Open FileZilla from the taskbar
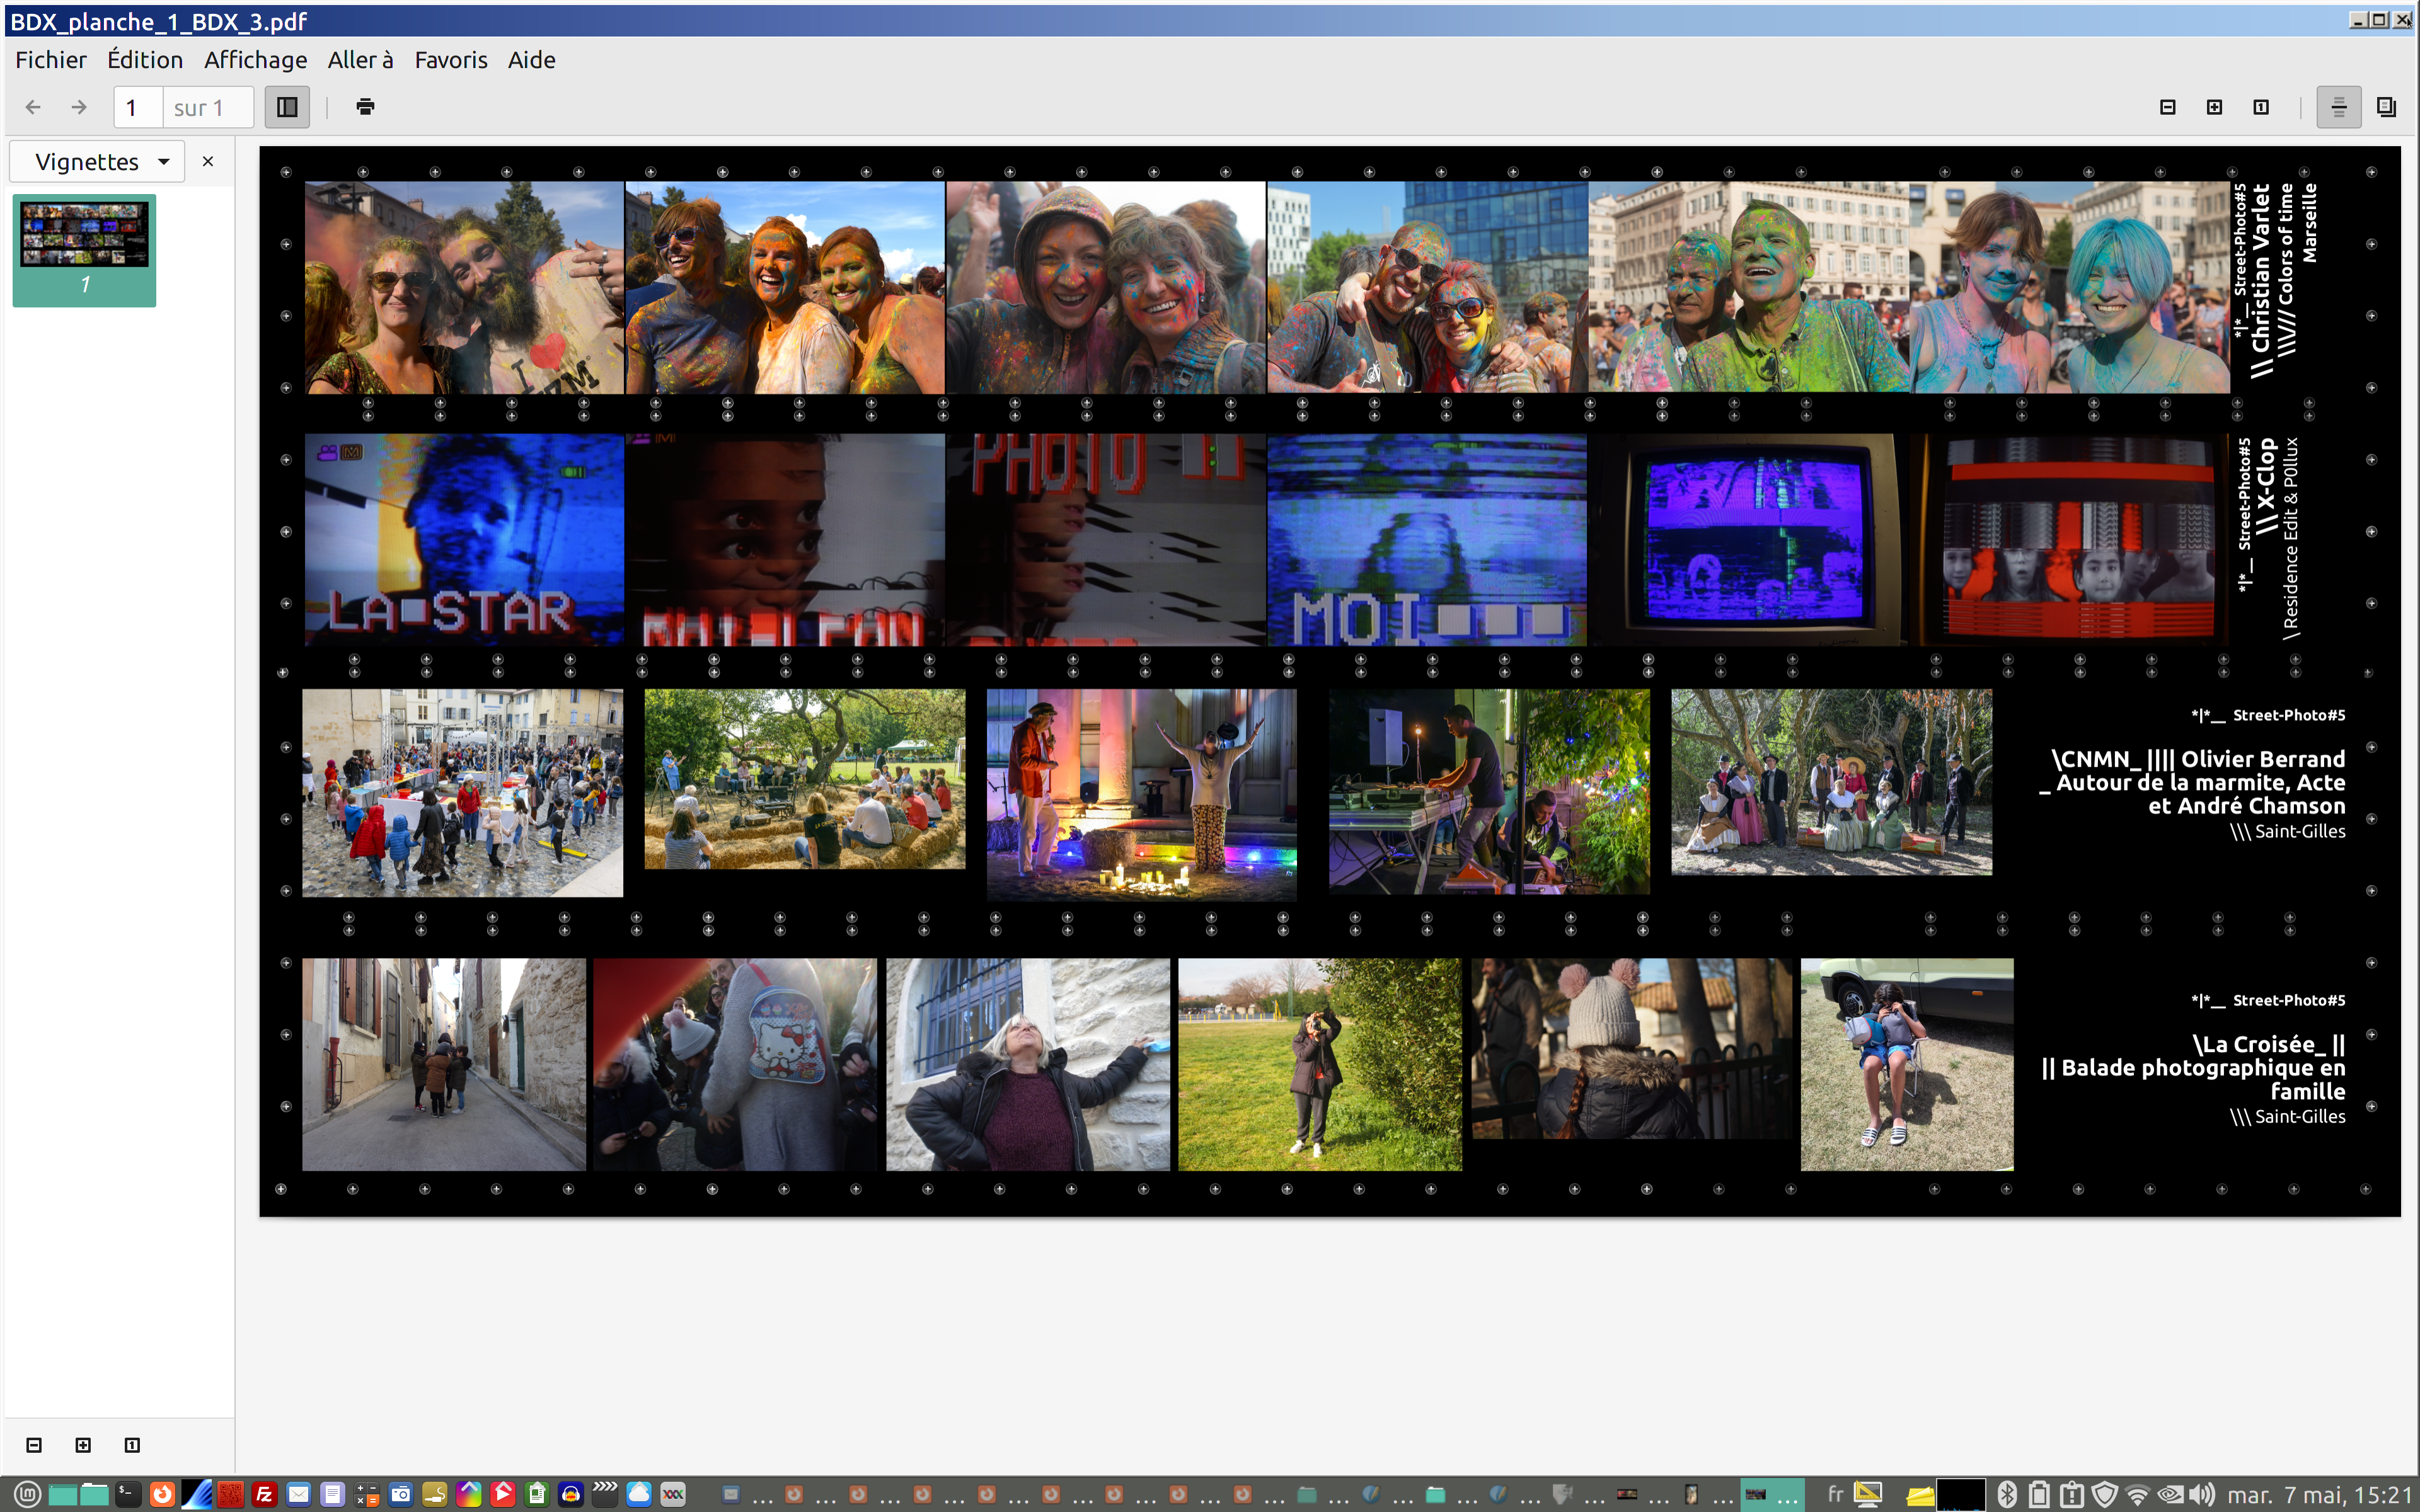The image size is (2420, 1512). (x=264, y=1494)
